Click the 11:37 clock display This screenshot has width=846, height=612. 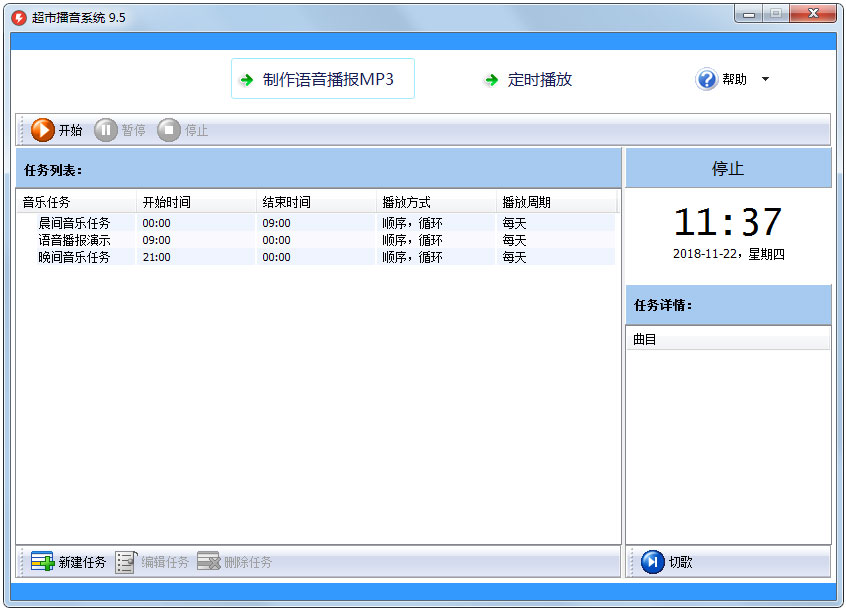pos(728,222)
